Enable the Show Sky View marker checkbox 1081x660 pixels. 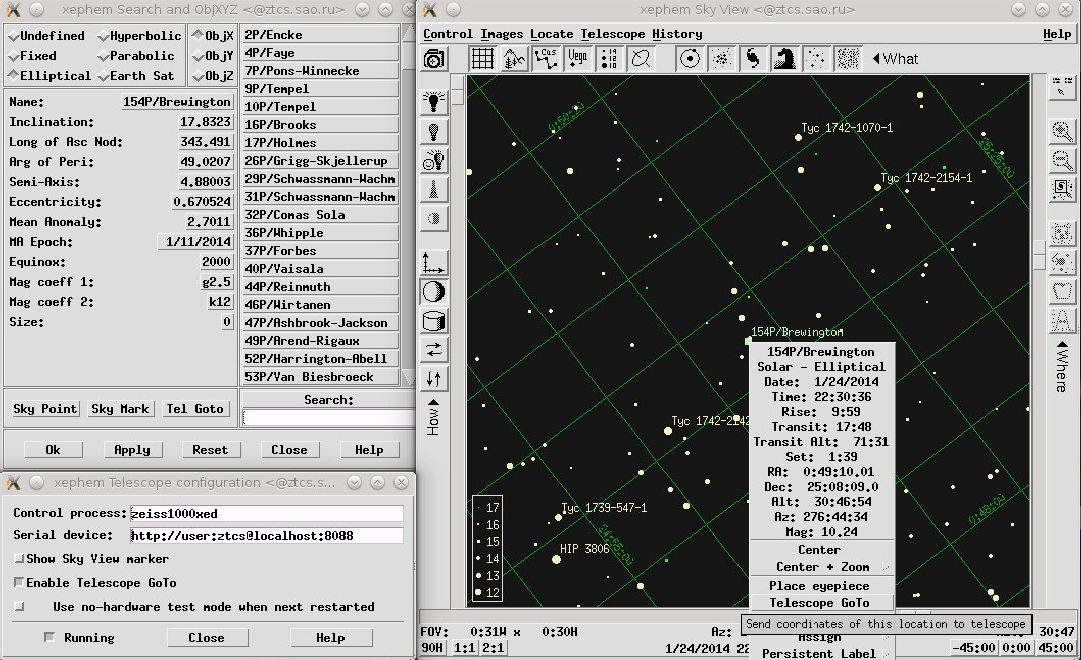click(x=19, y=559)
